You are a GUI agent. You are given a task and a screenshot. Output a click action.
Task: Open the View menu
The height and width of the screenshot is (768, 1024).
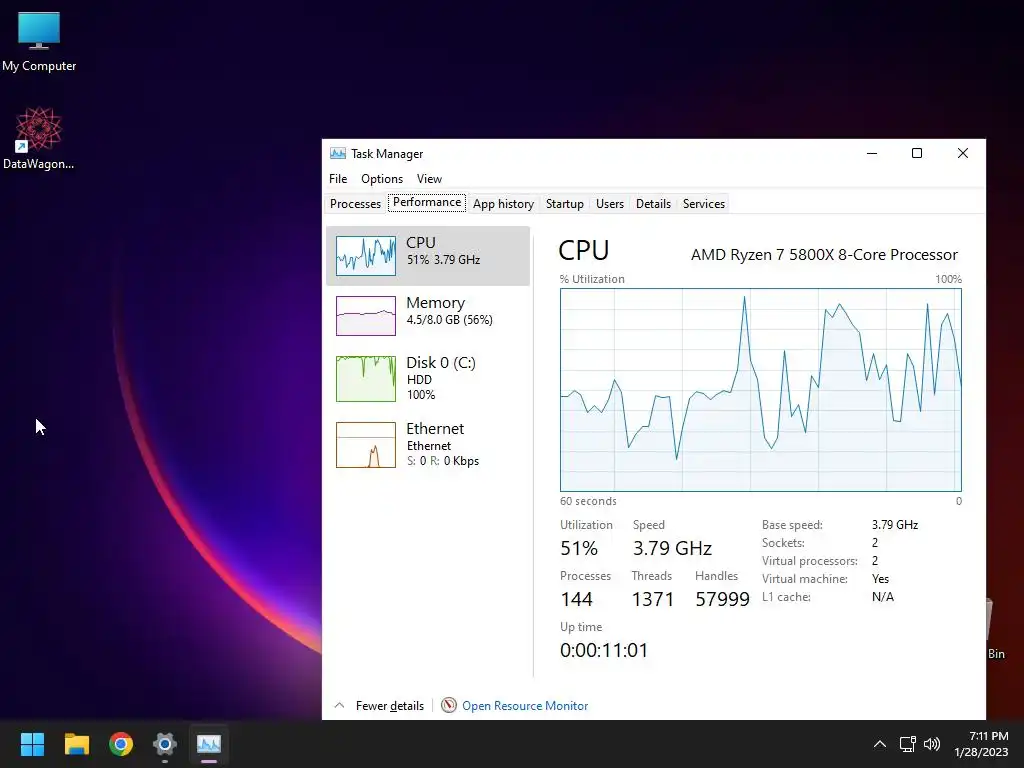tap(429, 178)
